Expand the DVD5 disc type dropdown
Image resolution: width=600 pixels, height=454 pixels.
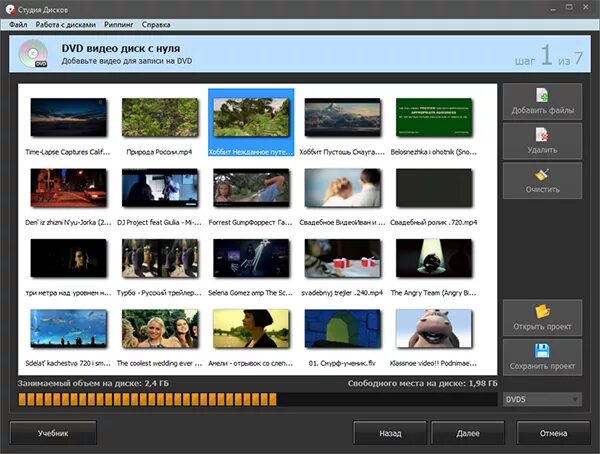(x=542, y=399)
